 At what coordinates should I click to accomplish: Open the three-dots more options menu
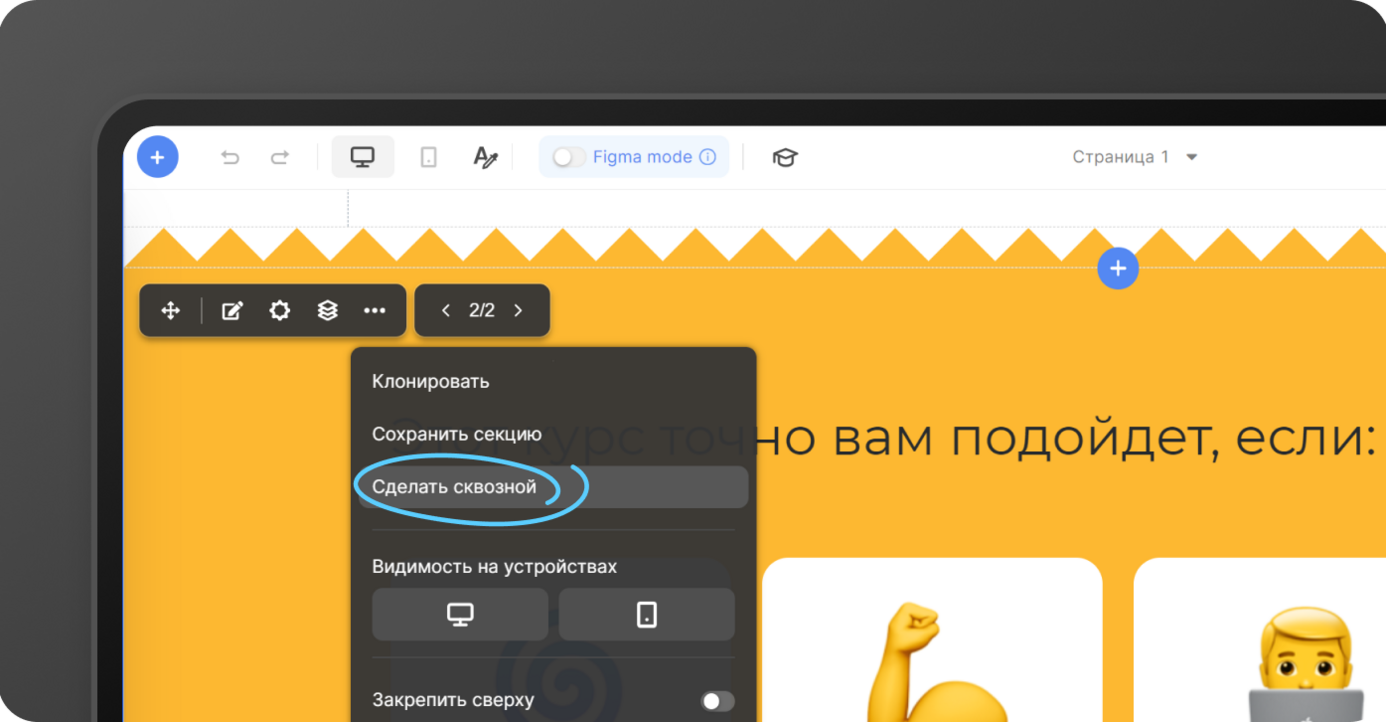pos(375,311)
